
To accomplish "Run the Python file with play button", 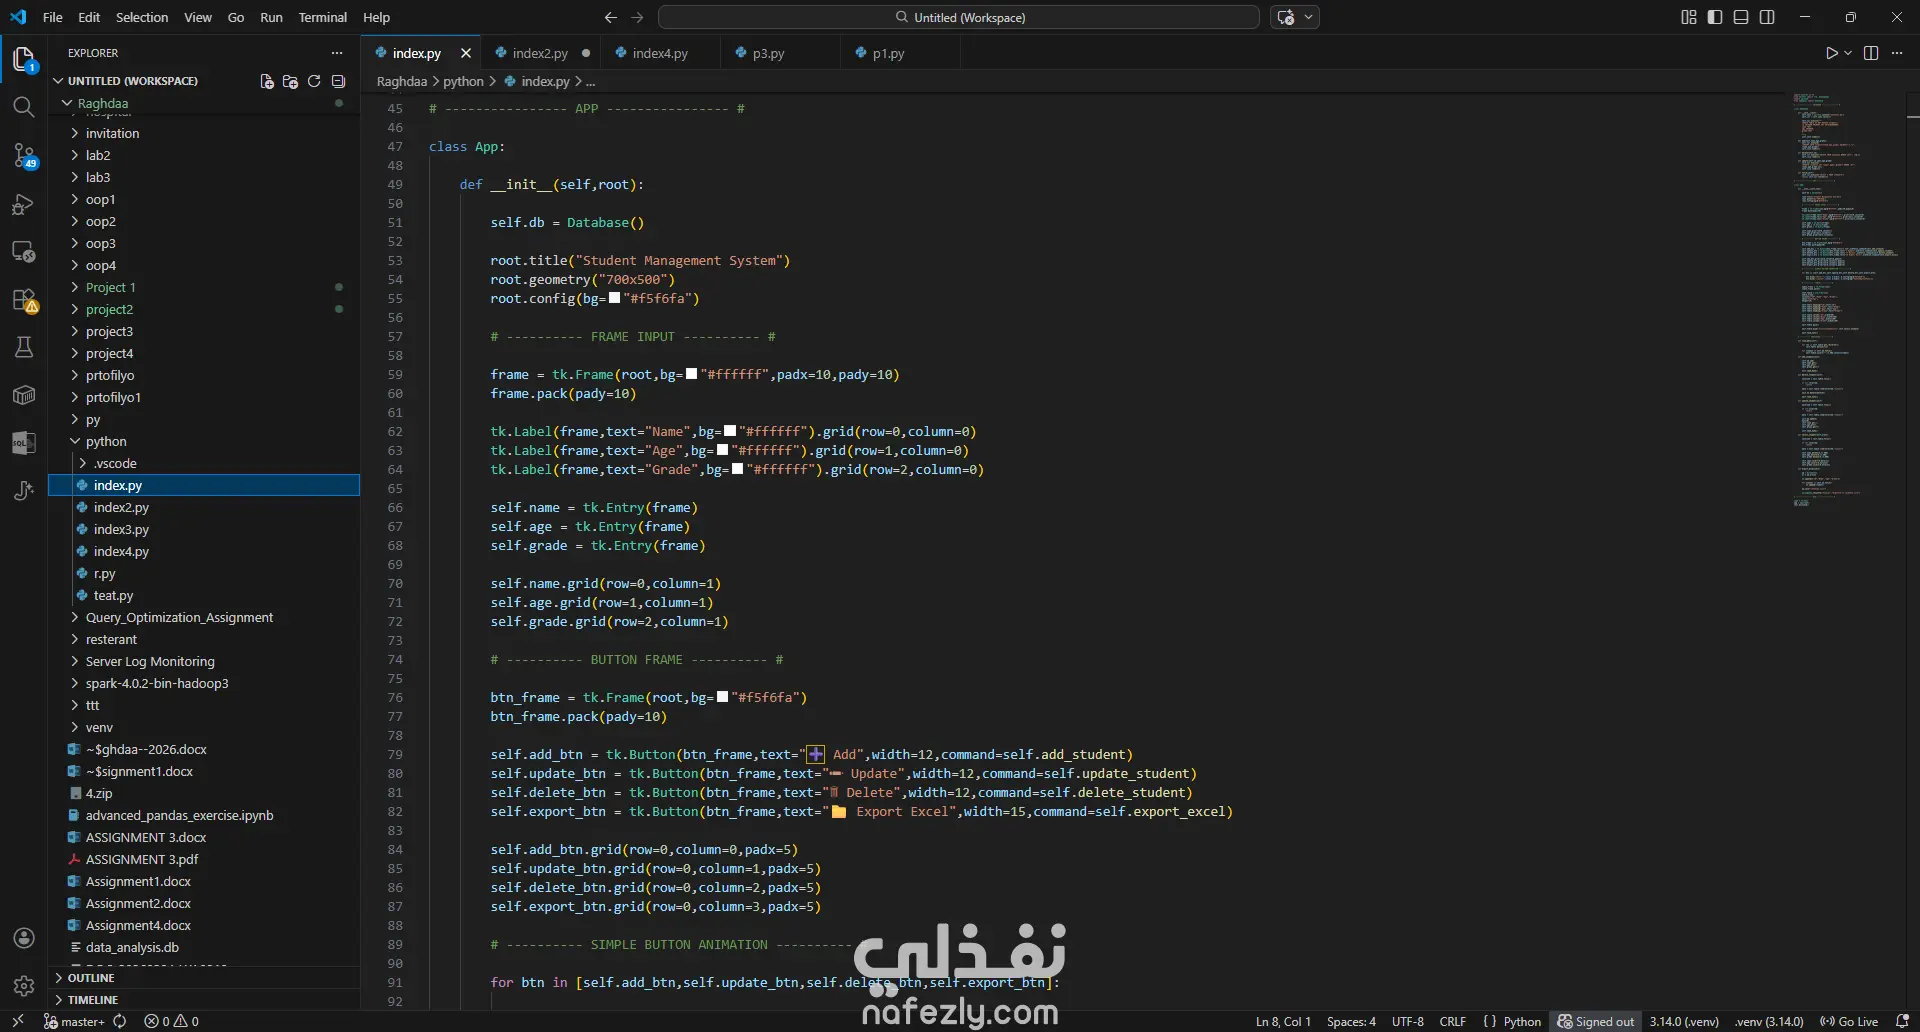I will (x=1831, y=53).
